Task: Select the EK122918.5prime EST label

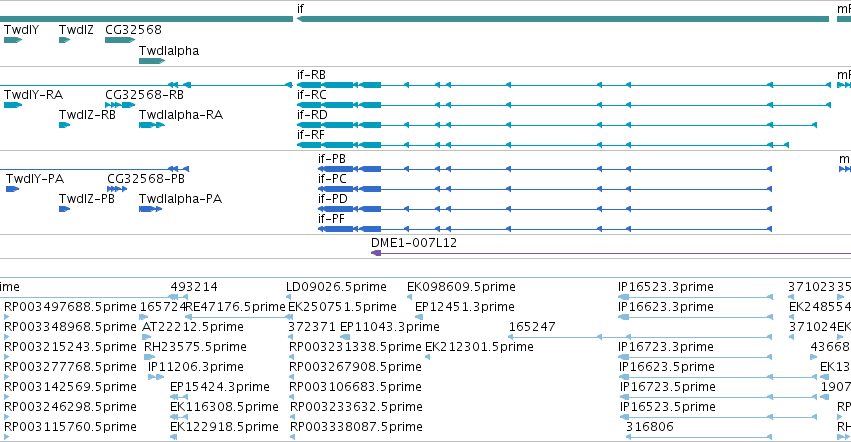Action: (224, 427)
